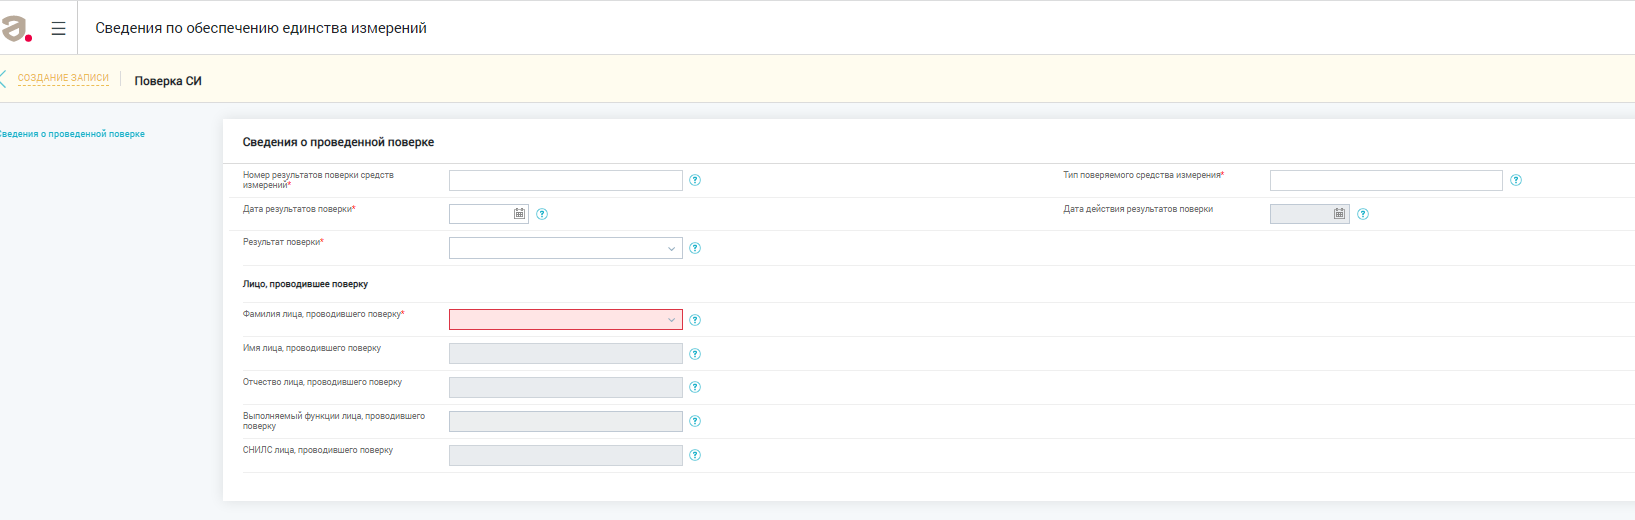Select the Поверка СИ tab
Image resolution: width=1635 pixels, height=520 pixels.
click(168, 81)
